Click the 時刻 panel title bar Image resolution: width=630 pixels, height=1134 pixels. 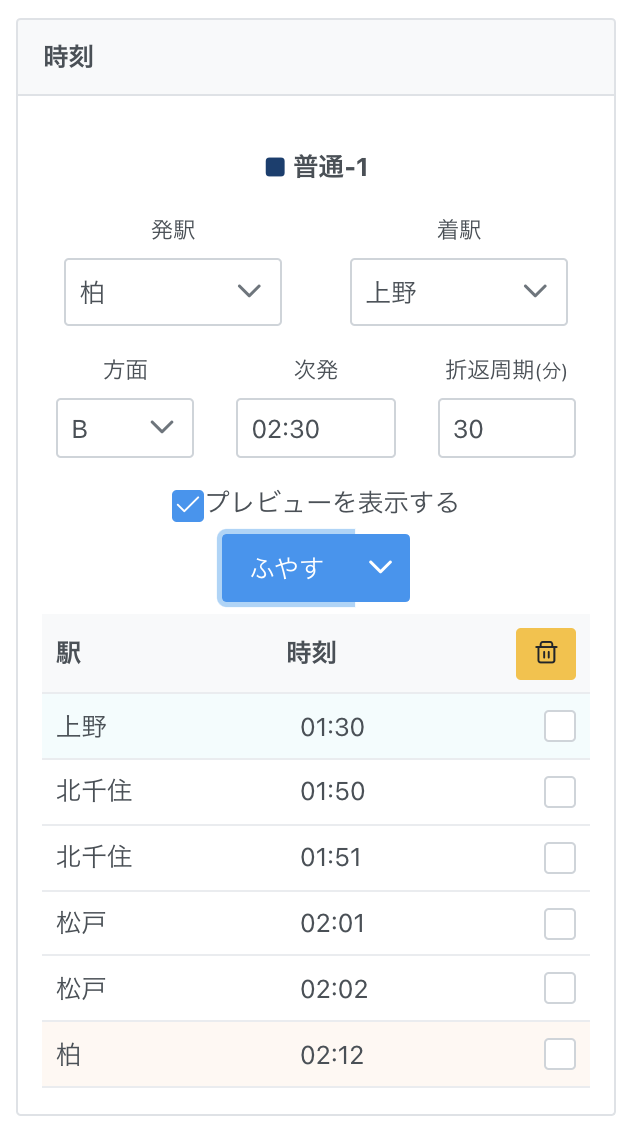click(x=315, y=57)
